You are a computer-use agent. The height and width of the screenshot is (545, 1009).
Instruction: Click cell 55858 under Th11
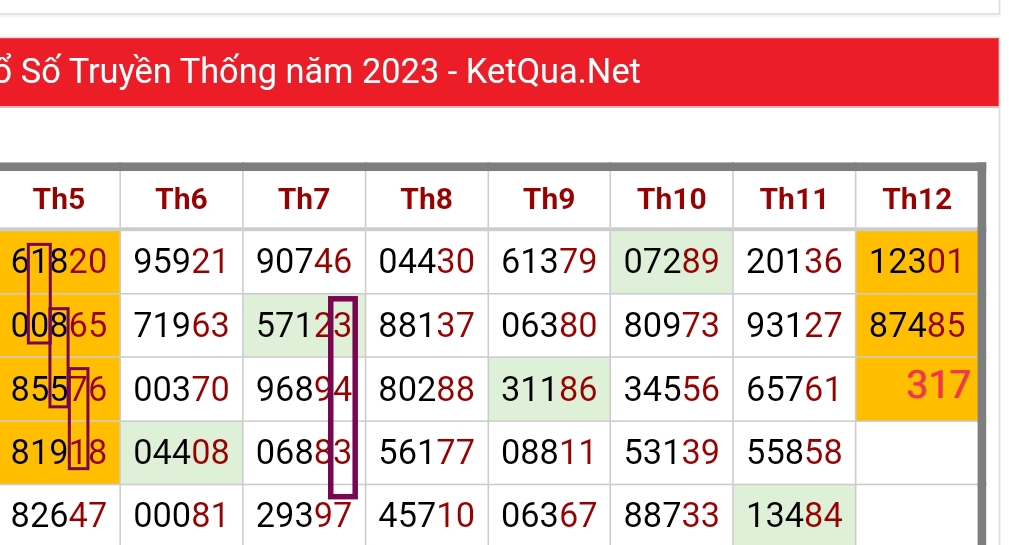point(794,452)
